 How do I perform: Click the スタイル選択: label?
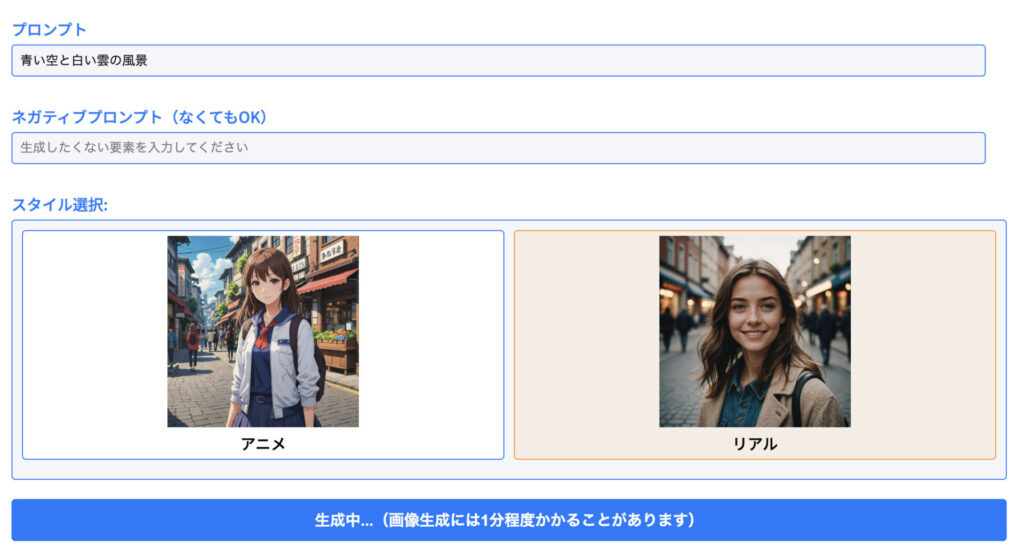59,204
